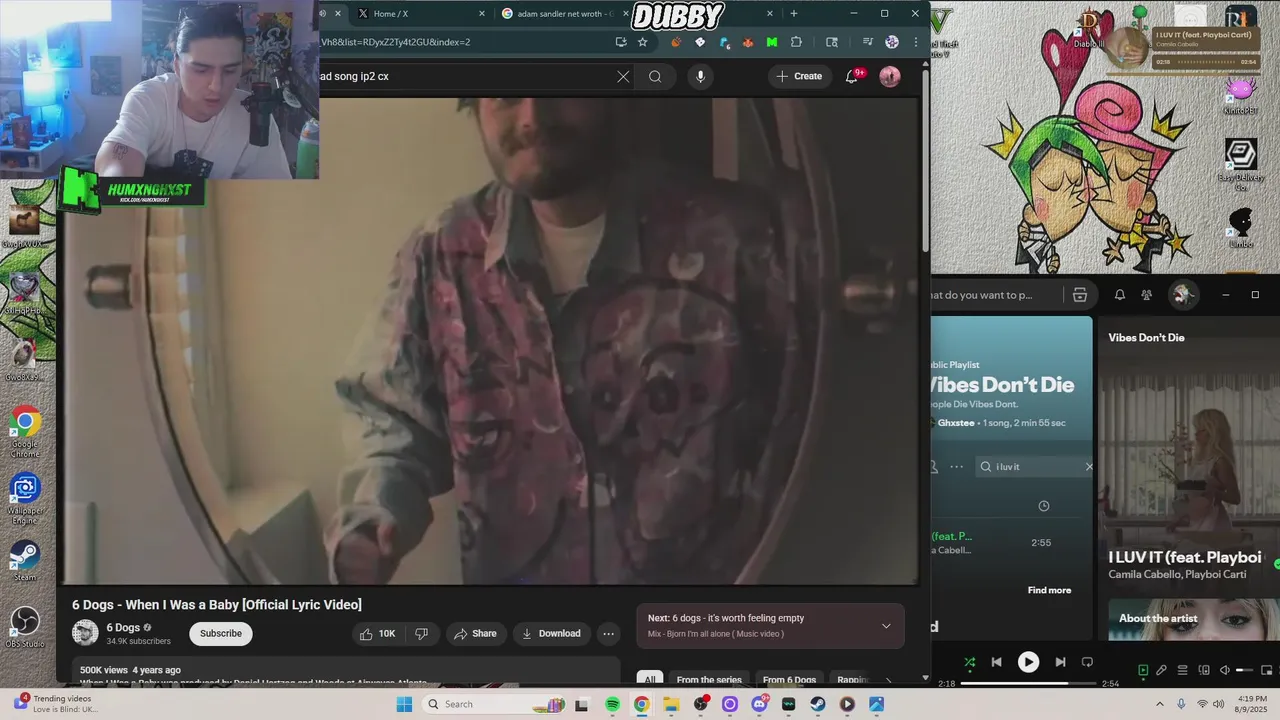Skip to previous track in Spotify
1280x720 pixels.
coord(996,662)
